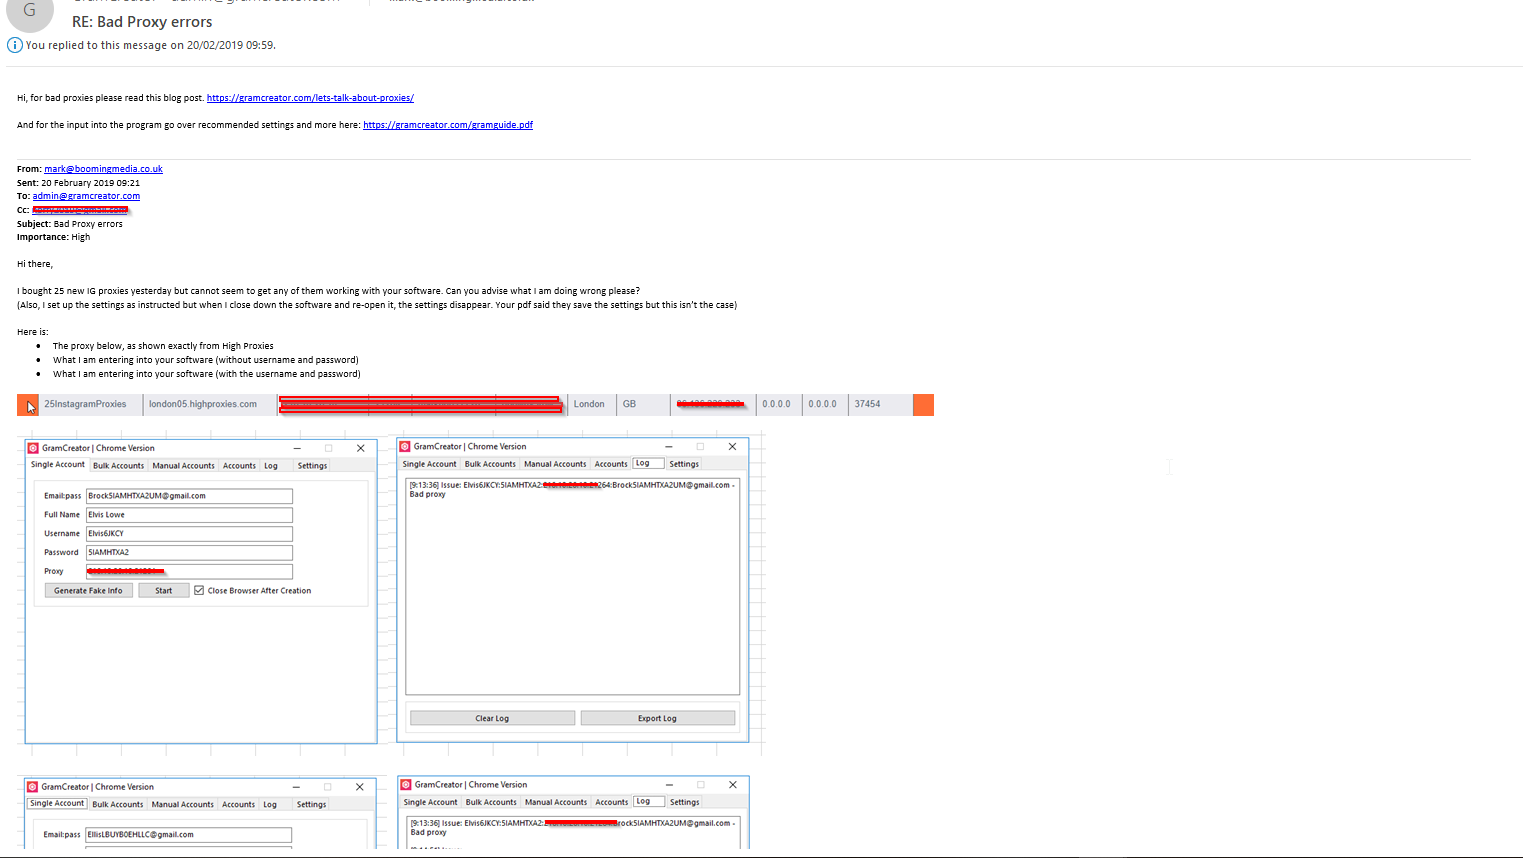Switch to the Log tab in the Brock email window
1523x858 pixels.
tap(271, 466)
